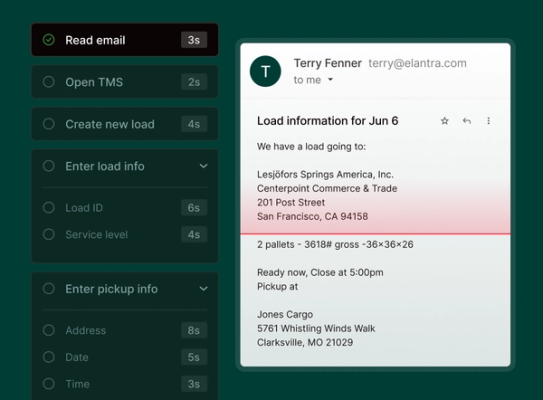Expand the 'to me' recipient dropdown

tap(330, 80)
